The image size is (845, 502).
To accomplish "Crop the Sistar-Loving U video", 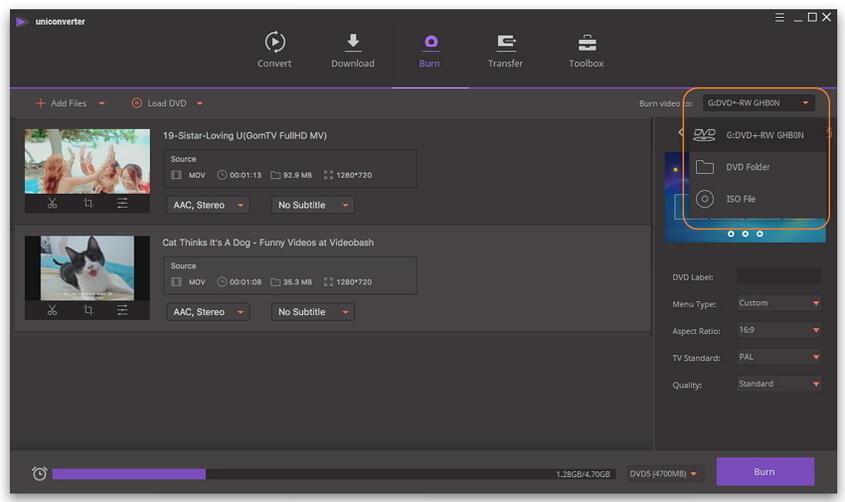I will [x=88, y=203].
